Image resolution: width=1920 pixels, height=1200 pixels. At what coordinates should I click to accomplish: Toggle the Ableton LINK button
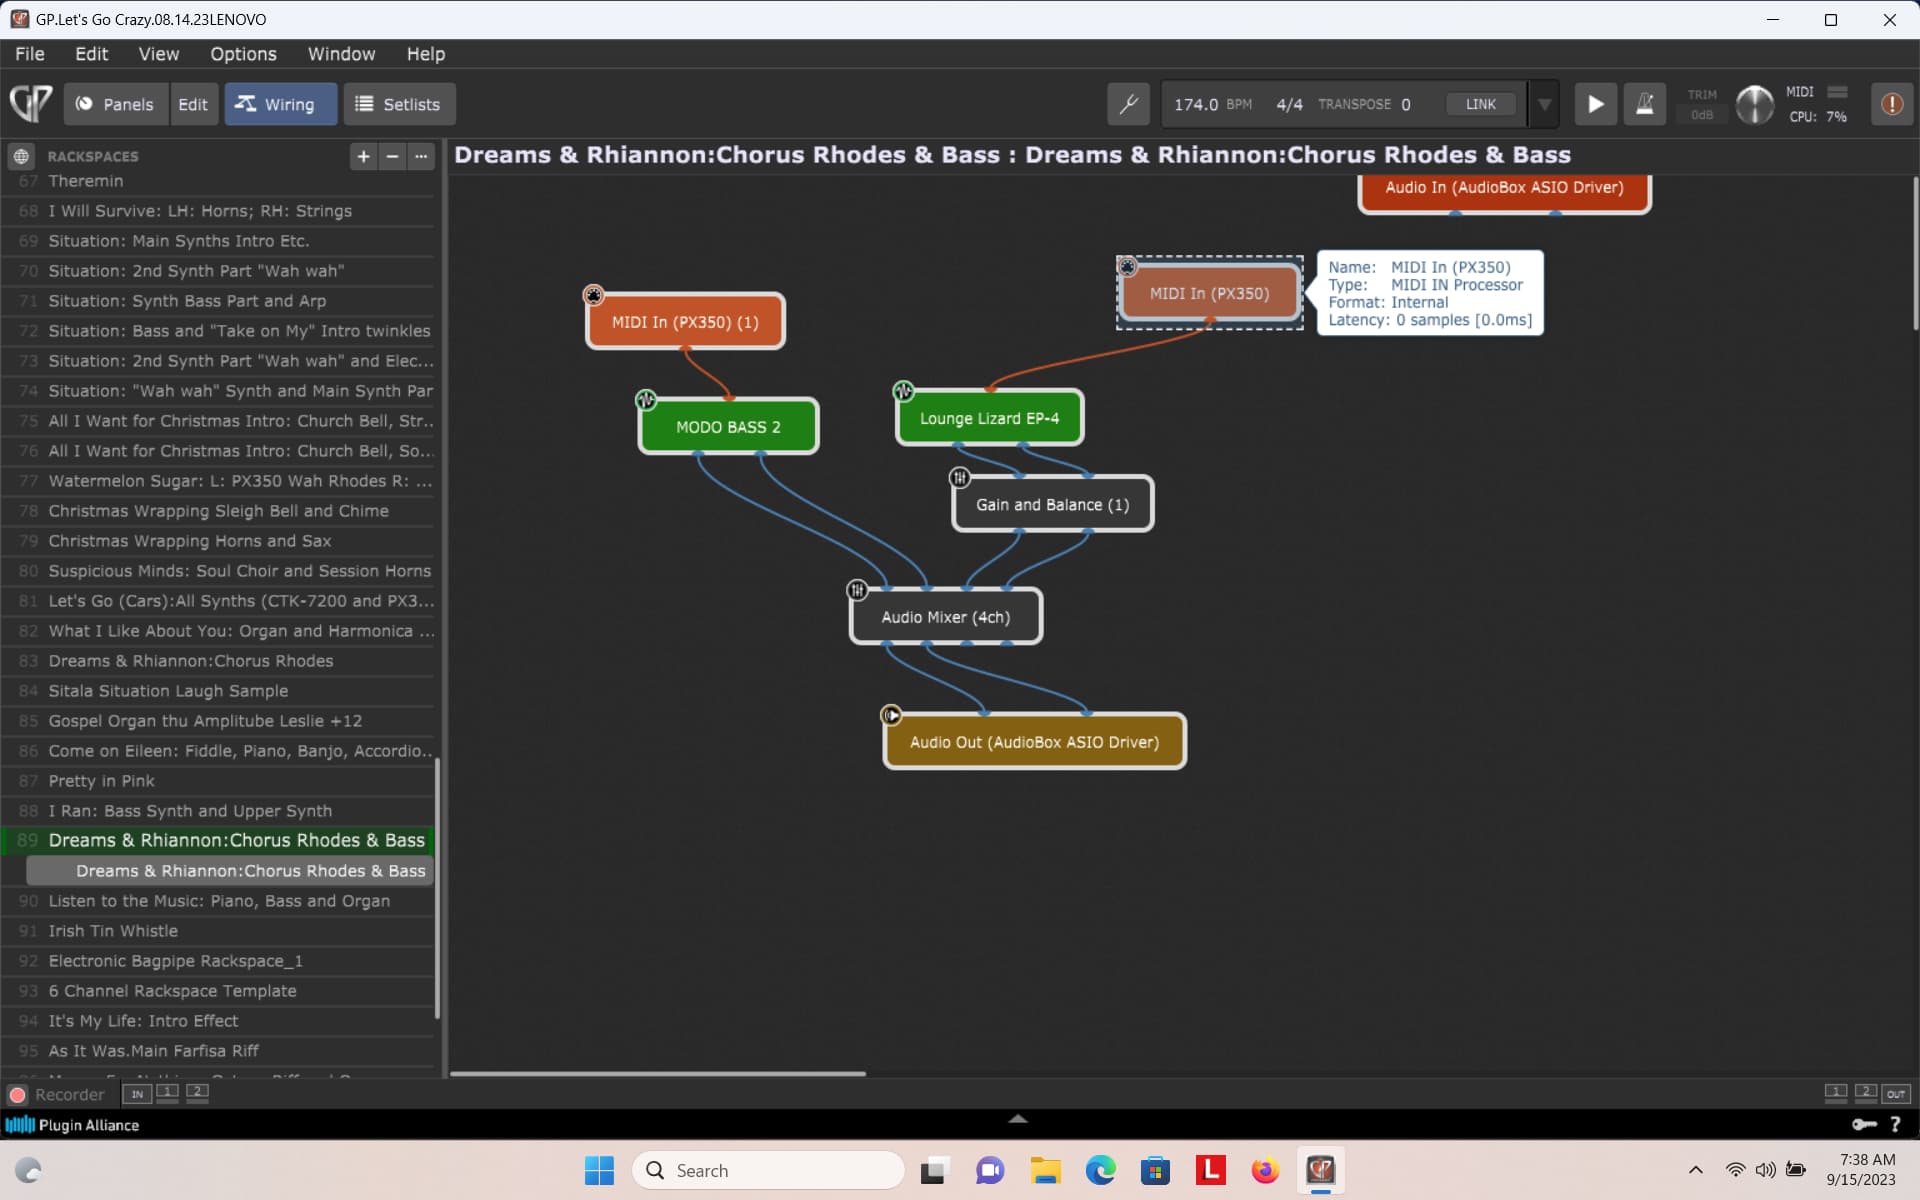[1480, 104]
